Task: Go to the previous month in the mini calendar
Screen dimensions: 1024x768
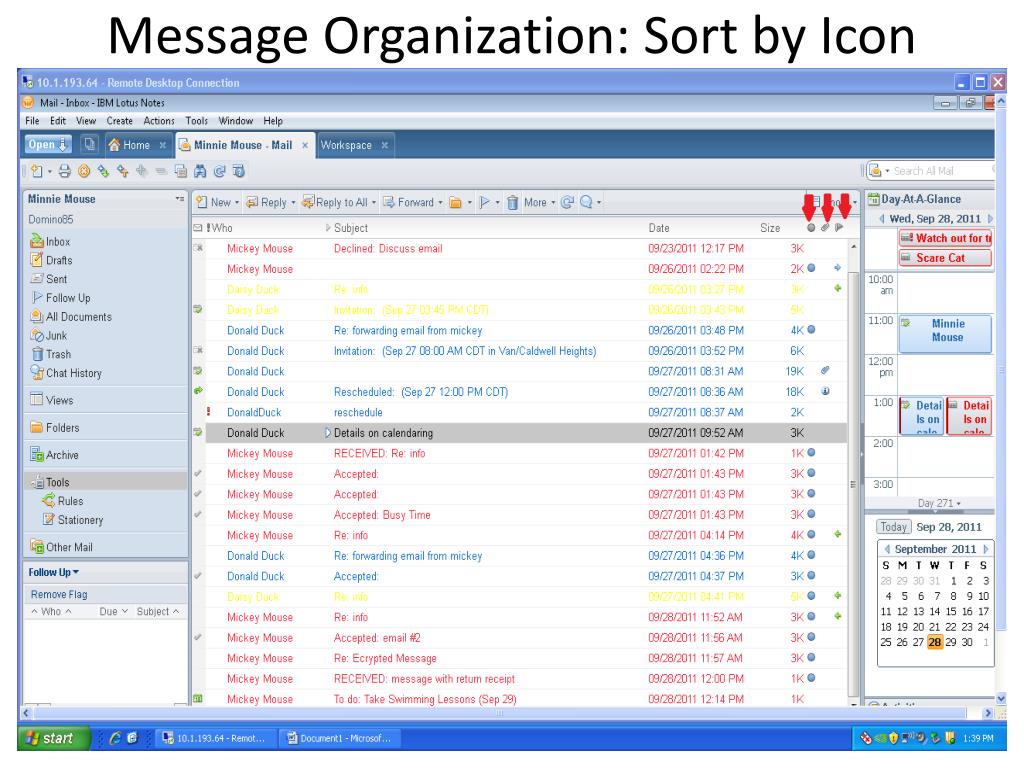Action: pos(887,549)
